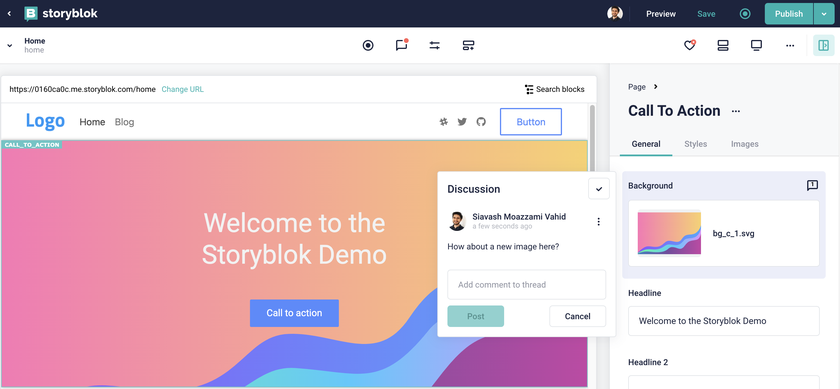Open the three-dot menu in the toolbar

click(790, 46)
